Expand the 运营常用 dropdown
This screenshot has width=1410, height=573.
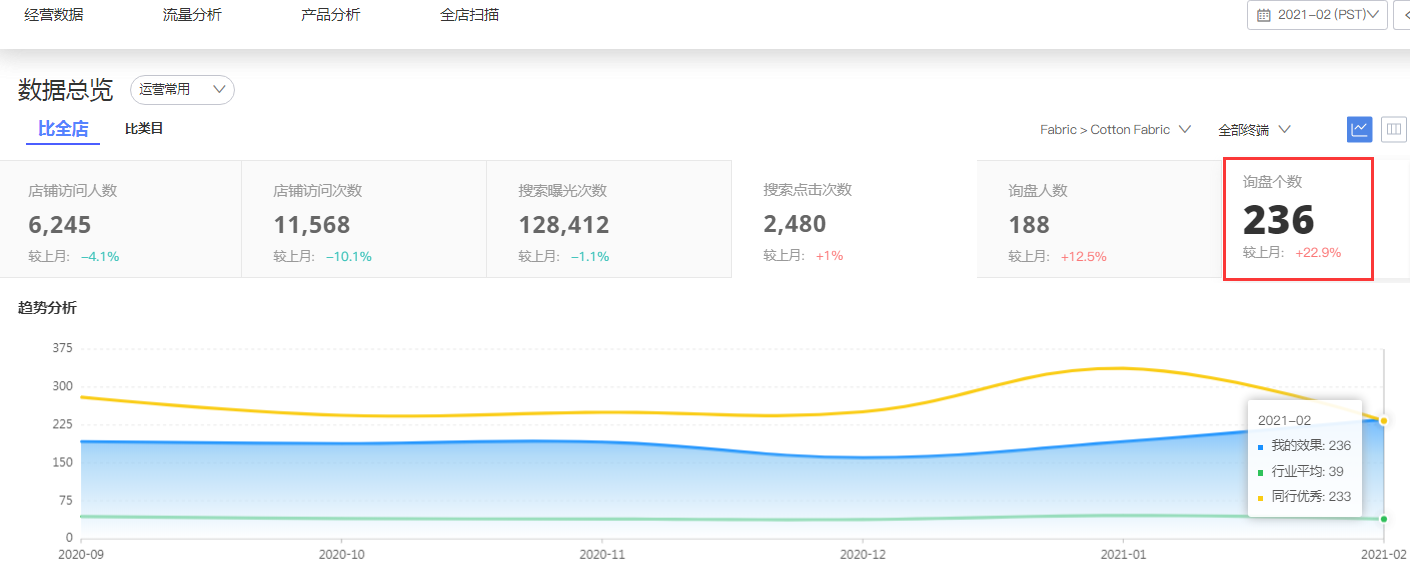point(182,90)
